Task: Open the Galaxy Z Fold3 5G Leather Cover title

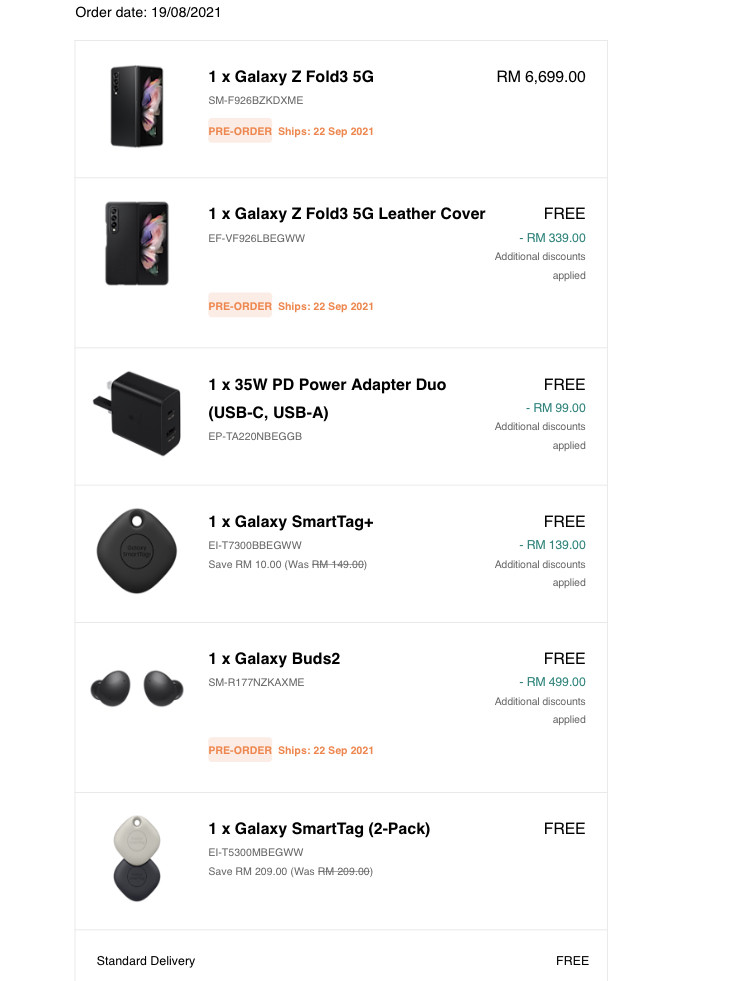Action: 347,214
